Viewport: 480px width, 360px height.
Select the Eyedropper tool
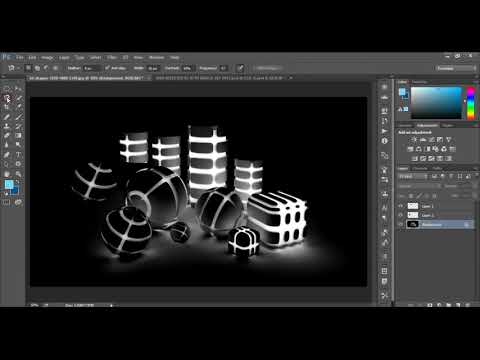click(x=18, y=107)
